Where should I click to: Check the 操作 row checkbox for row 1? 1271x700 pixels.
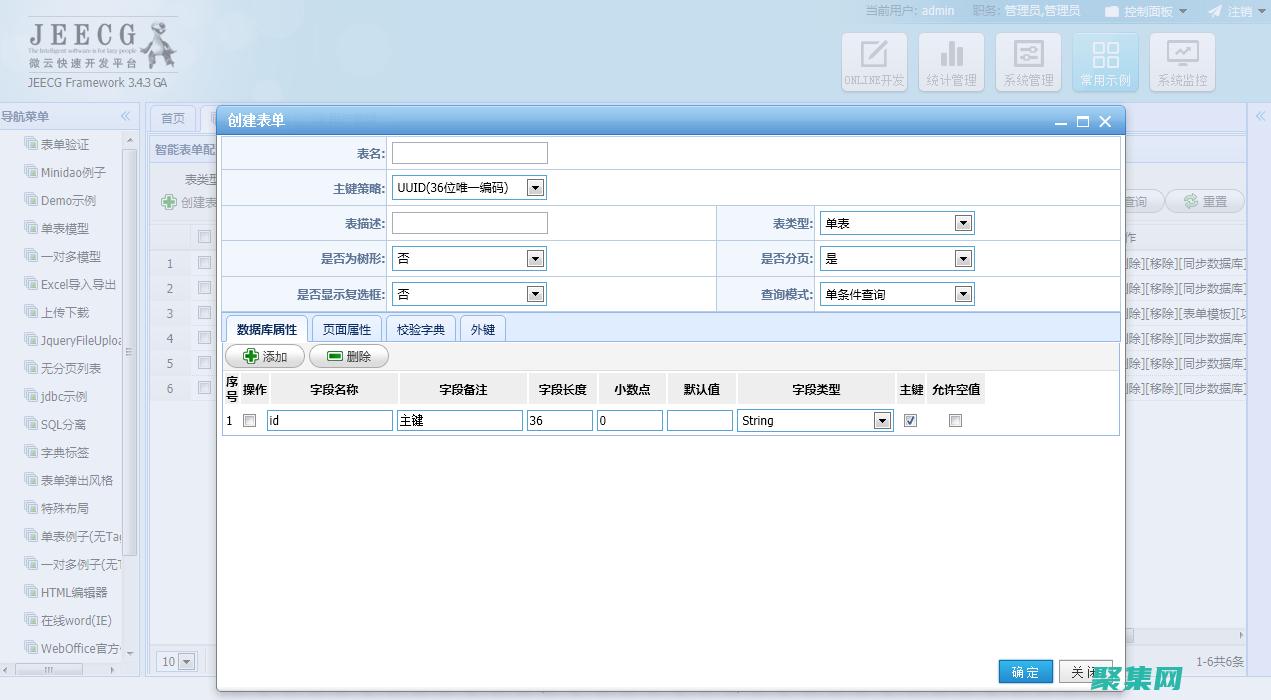click(x=250, y=421)
